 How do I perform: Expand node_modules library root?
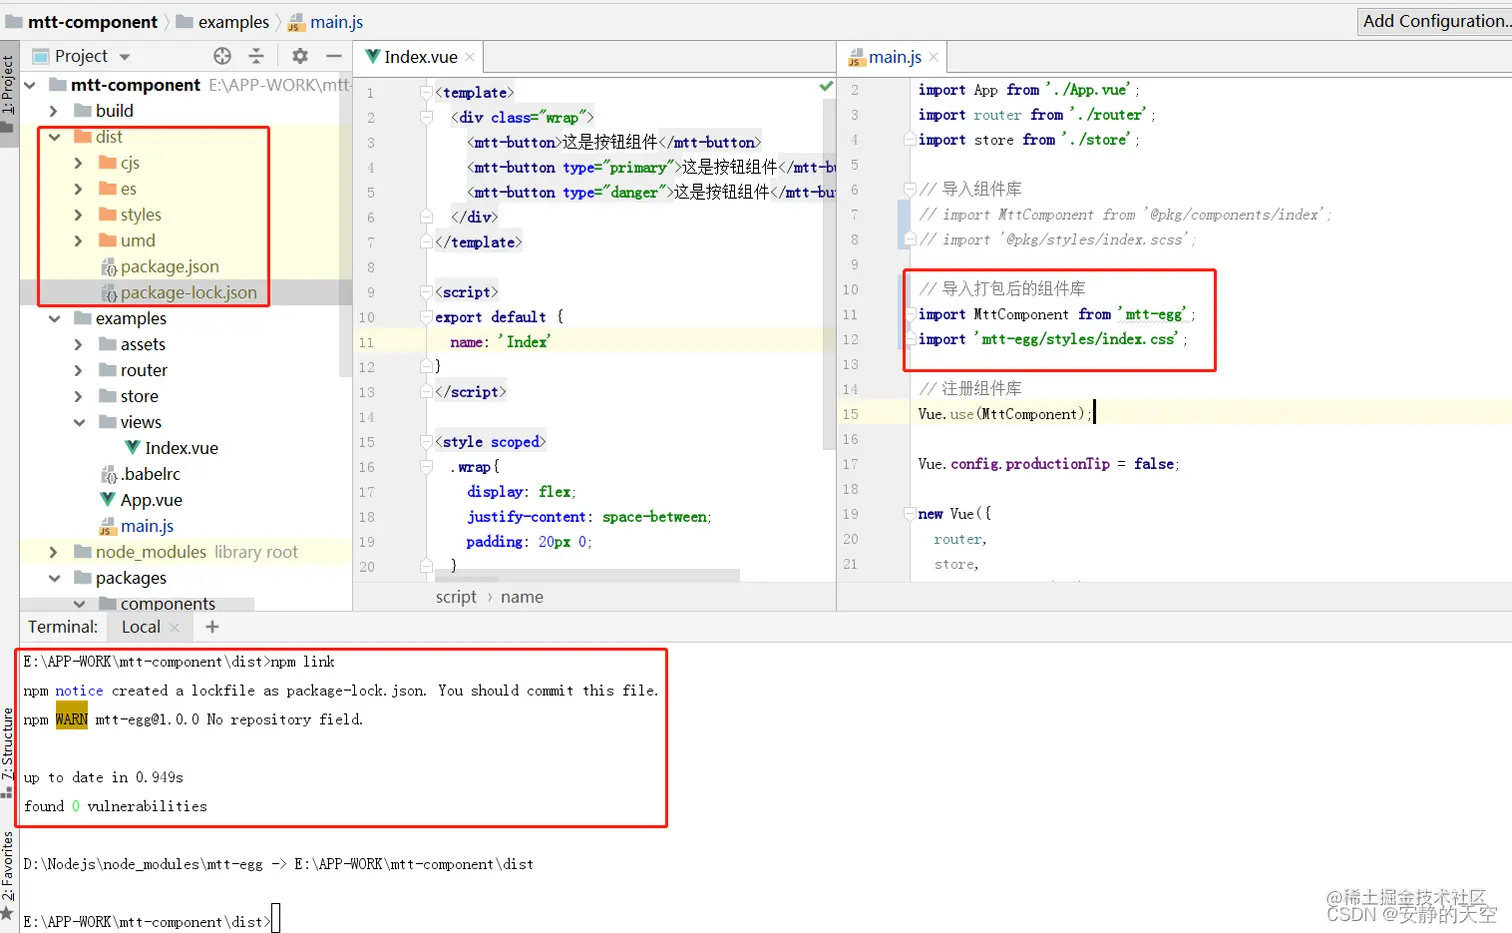click(x=54, y=552)
